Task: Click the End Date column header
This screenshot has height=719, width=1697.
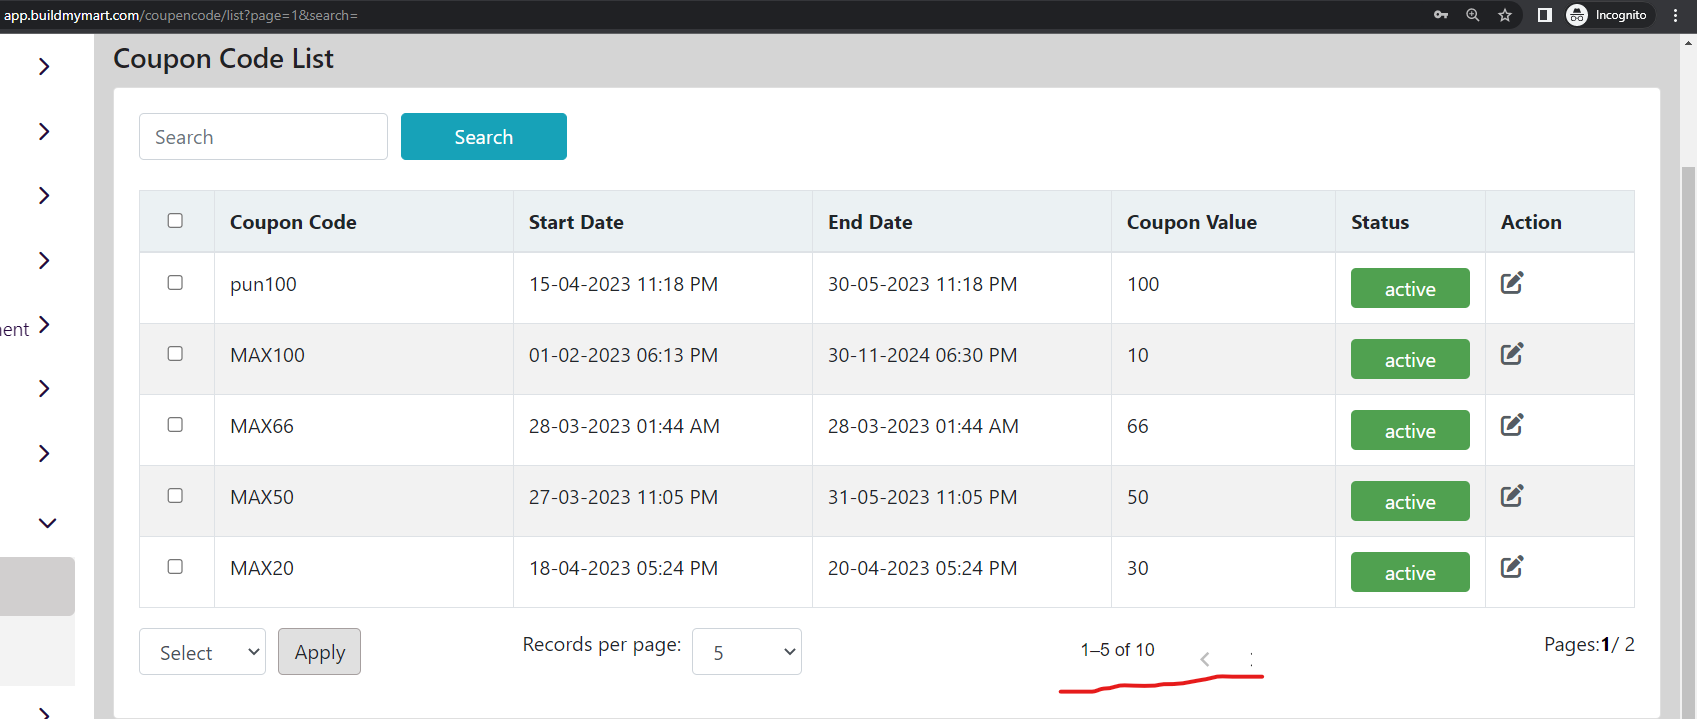Action: (x=870, y=222)
